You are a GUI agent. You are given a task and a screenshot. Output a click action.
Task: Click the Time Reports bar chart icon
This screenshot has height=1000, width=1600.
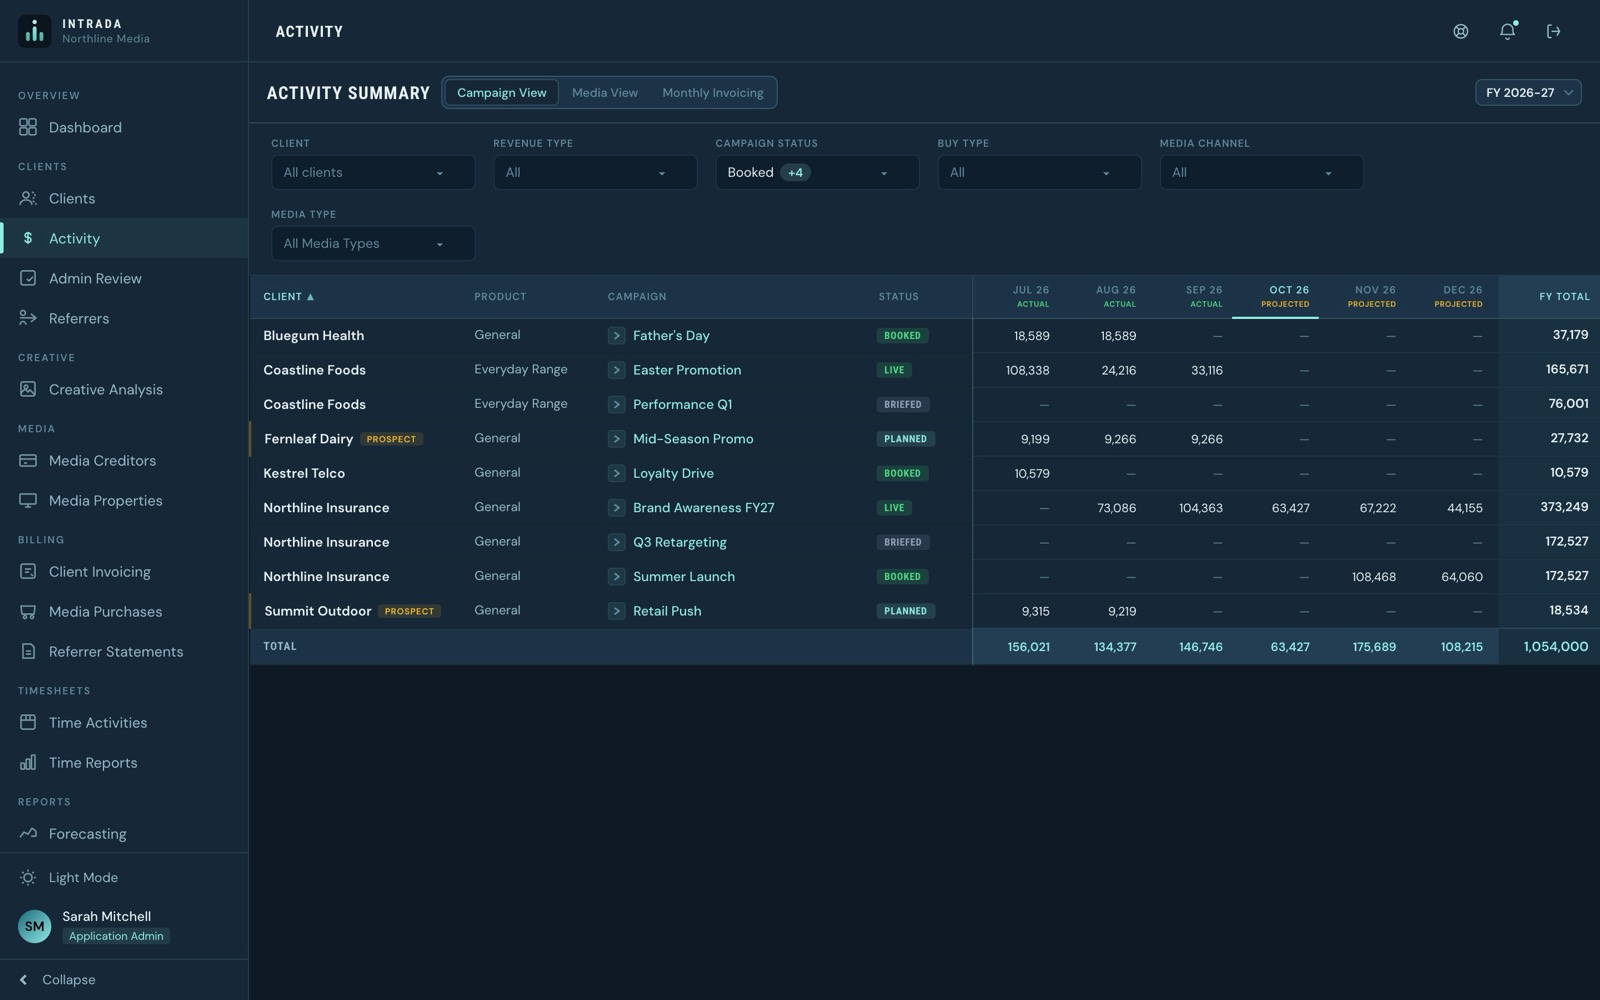coord(28,762)
